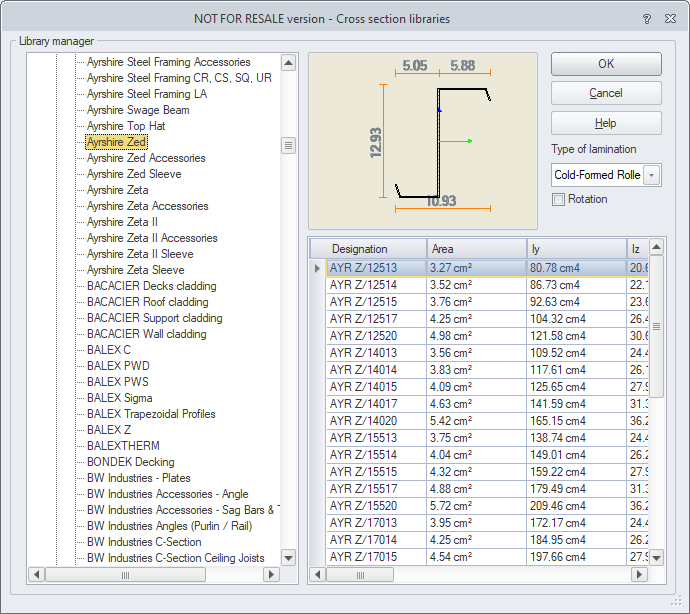This screenshot has width=690, height=614.
Task: Click the Cancel button
Action: pyautogui.click(x=606, y=93)
